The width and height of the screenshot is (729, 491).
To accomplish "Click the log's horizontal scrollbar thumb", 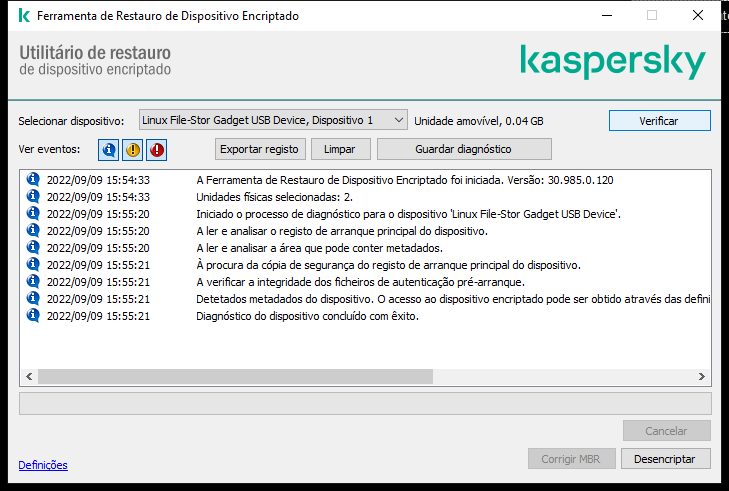I will [235, 377].
